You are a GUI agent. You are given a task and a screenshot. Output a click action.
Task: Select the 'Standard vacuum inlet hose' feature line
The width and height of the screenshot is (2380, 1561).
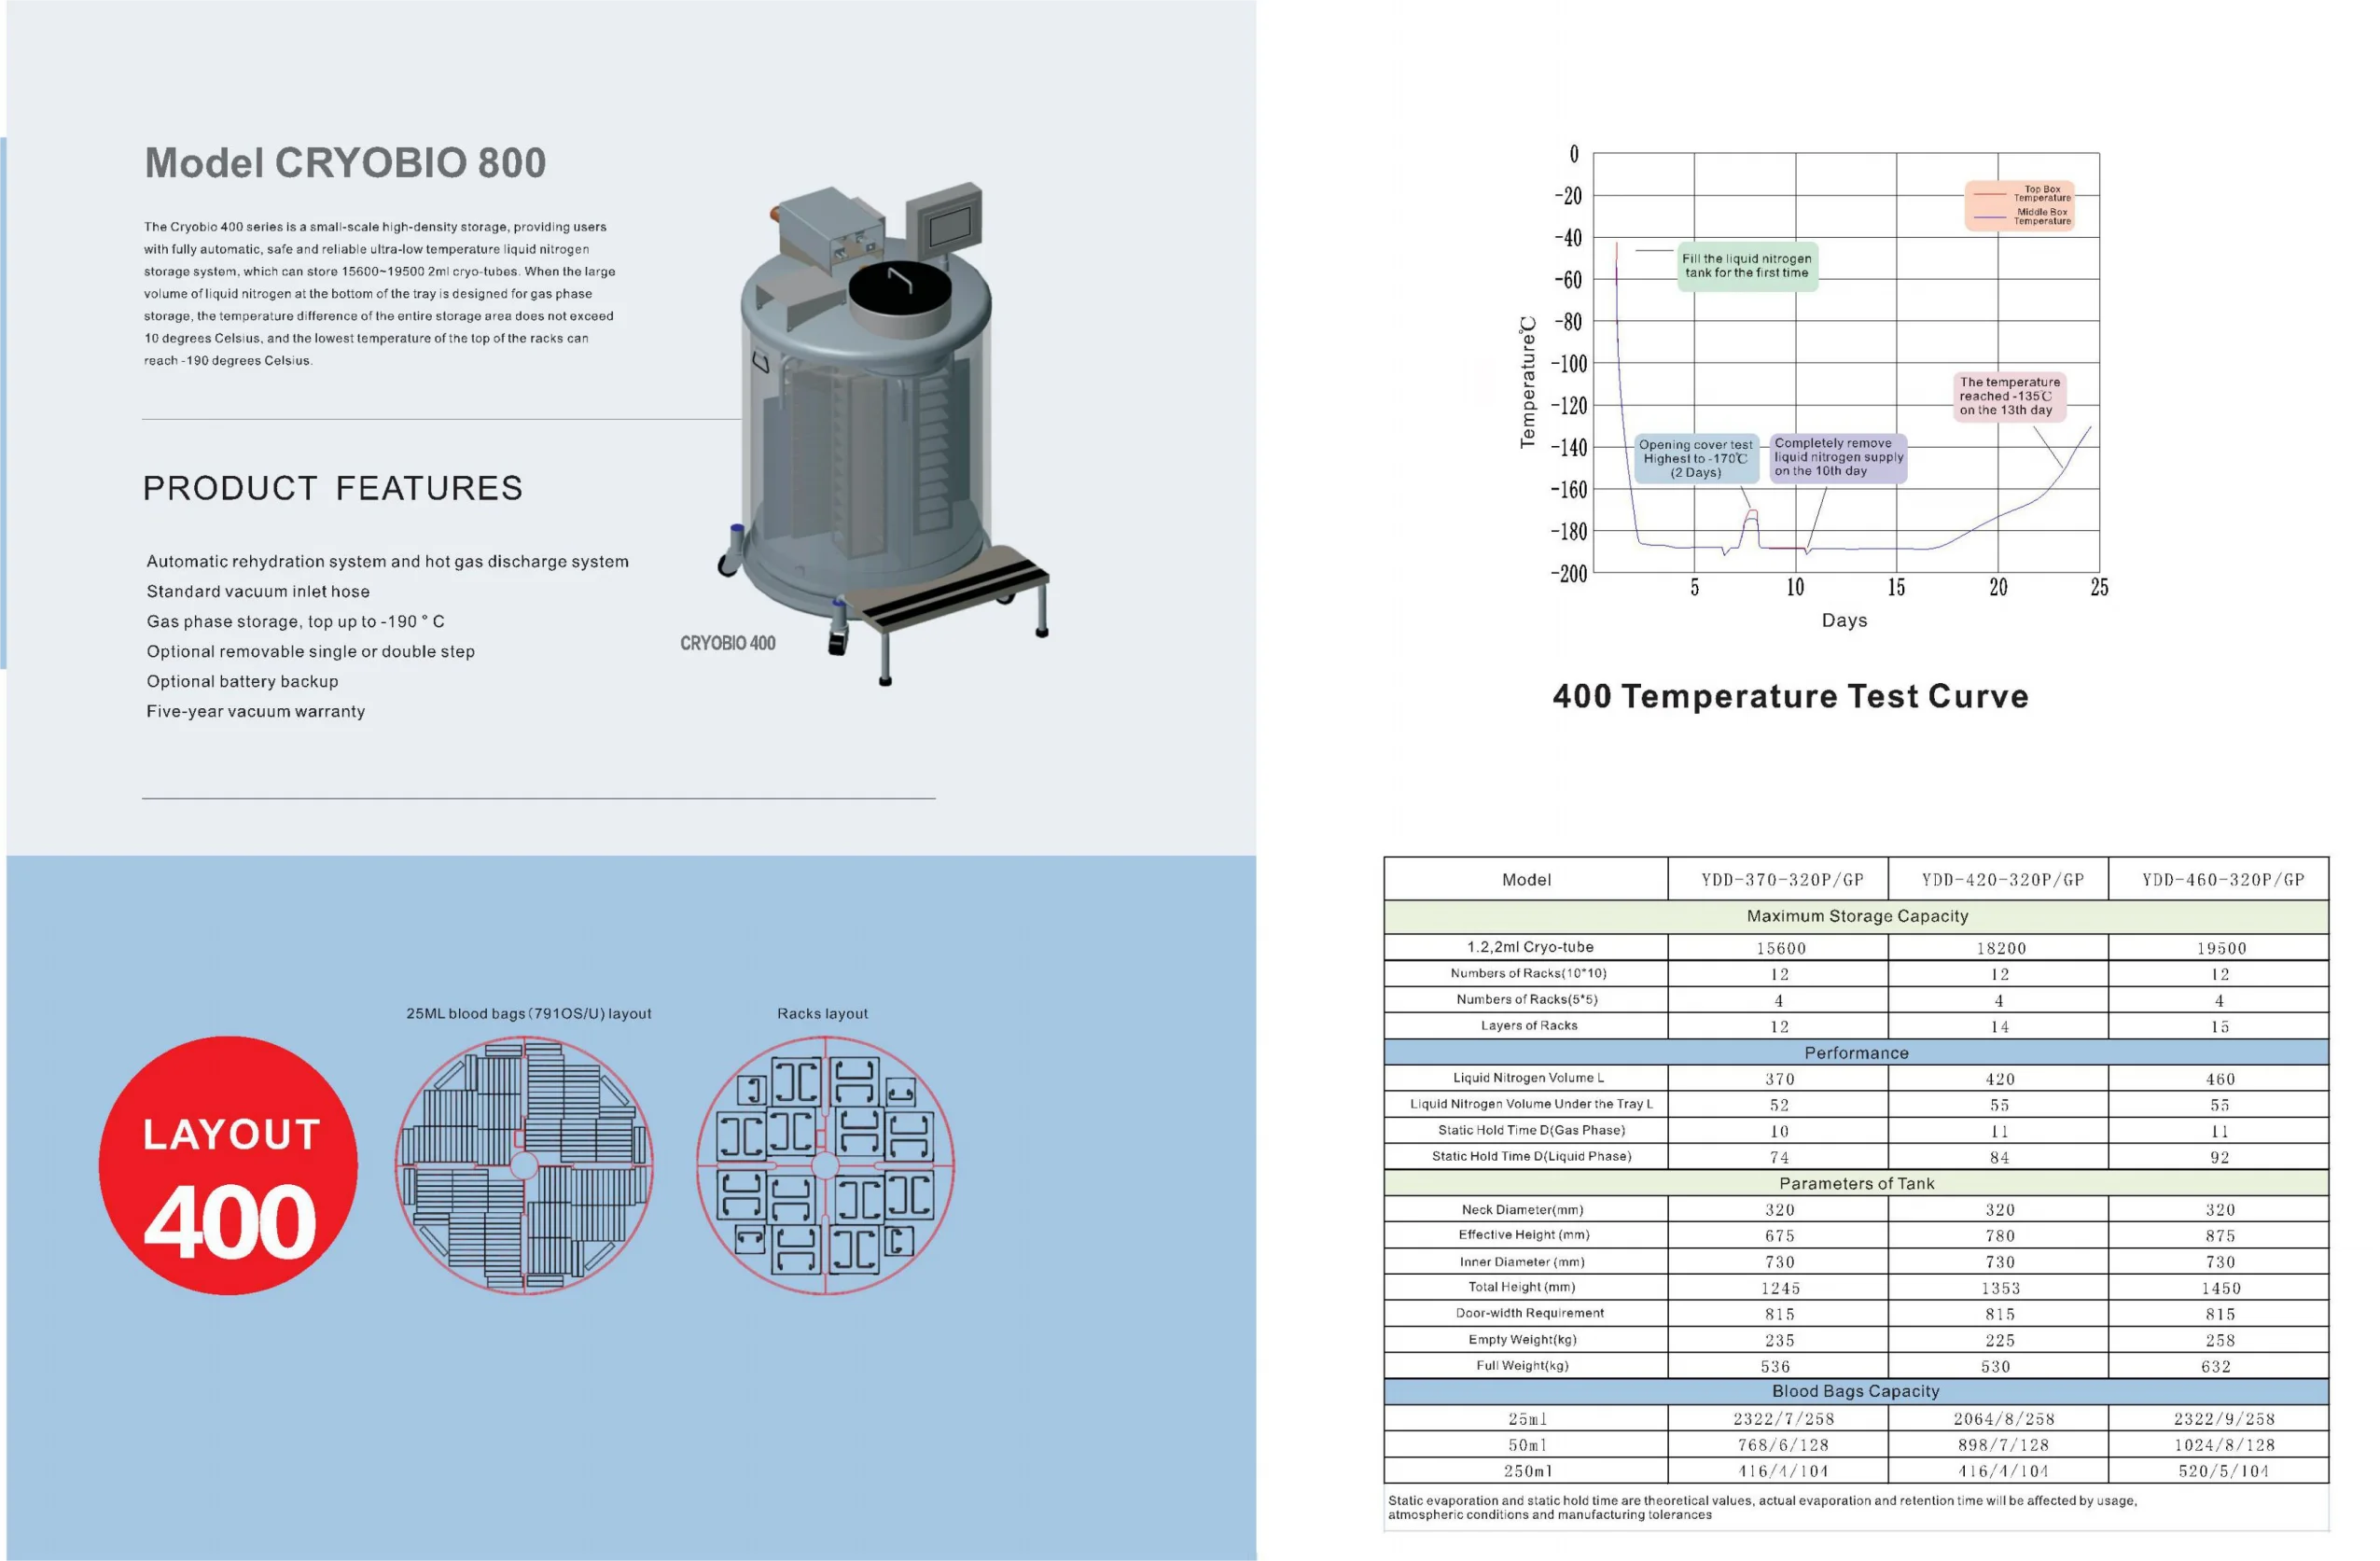(x=258, y=592)
